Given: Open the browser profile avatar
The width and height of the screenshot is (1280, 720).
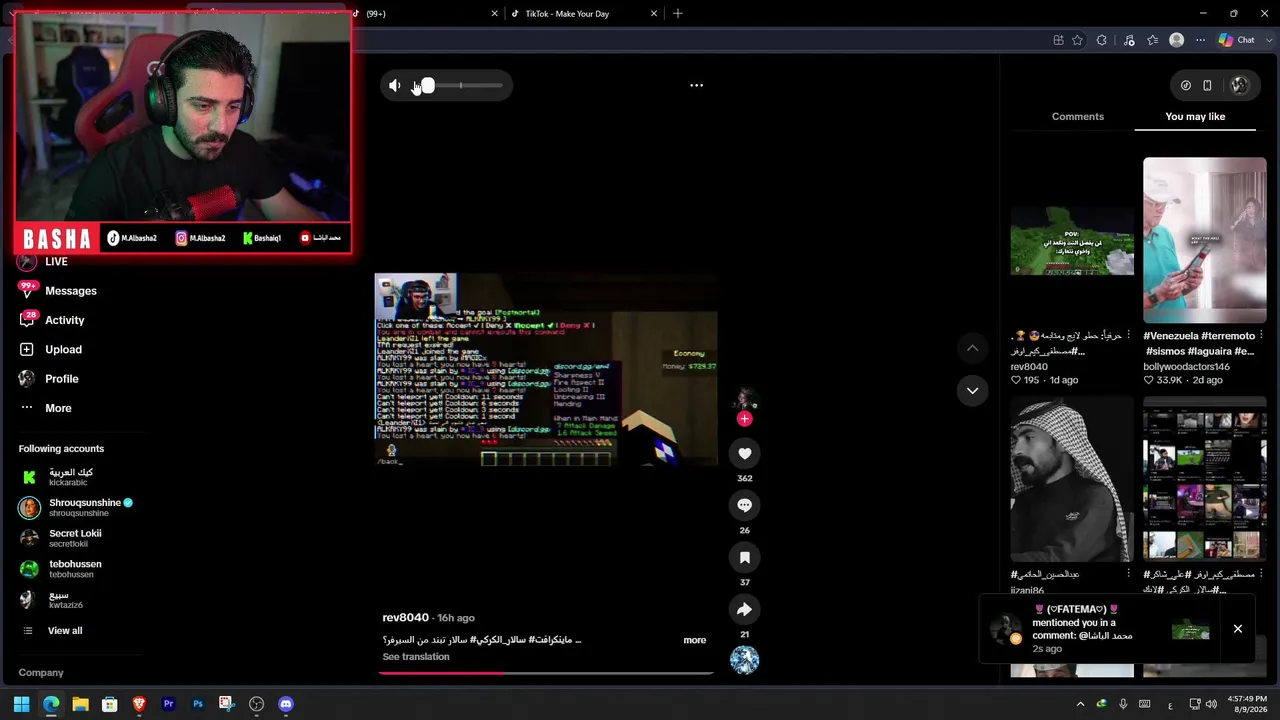Looking at the screenshot, I should [1177, 41].
